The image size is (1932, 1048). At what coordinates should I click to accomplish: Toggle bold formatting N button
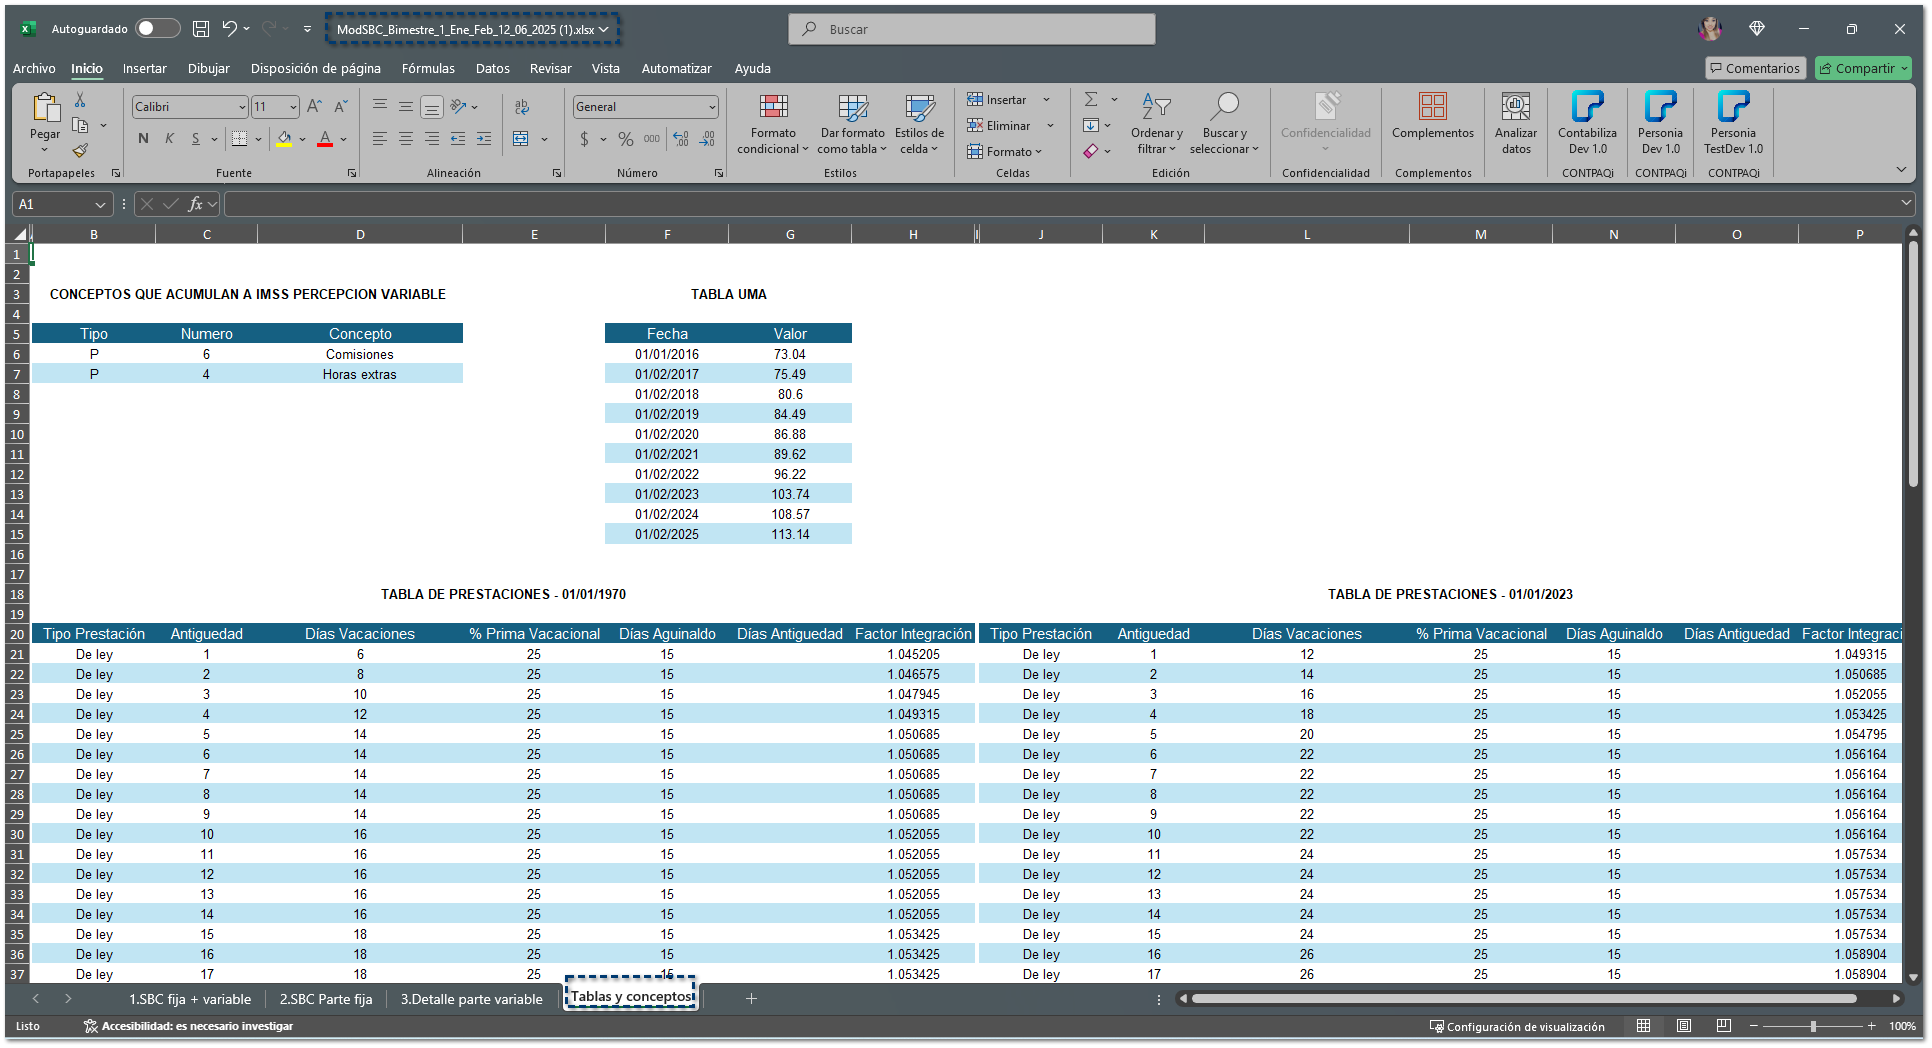(x=143, y=139)
